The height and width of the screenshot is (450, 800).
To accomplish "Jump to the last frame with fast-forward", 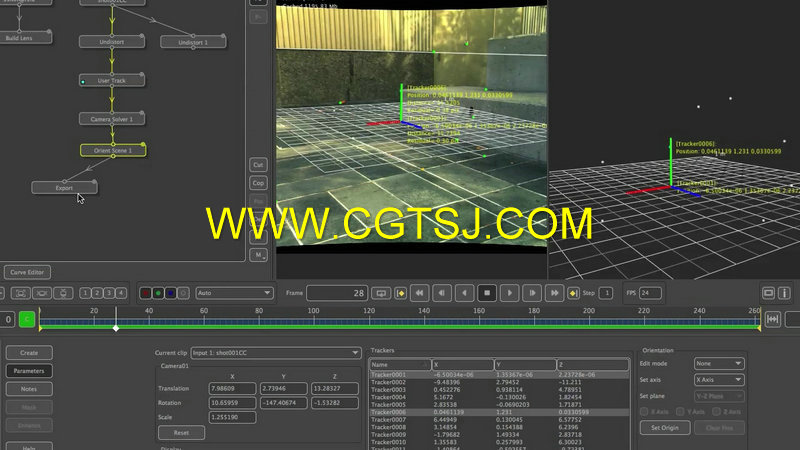I will pos(554,293).
